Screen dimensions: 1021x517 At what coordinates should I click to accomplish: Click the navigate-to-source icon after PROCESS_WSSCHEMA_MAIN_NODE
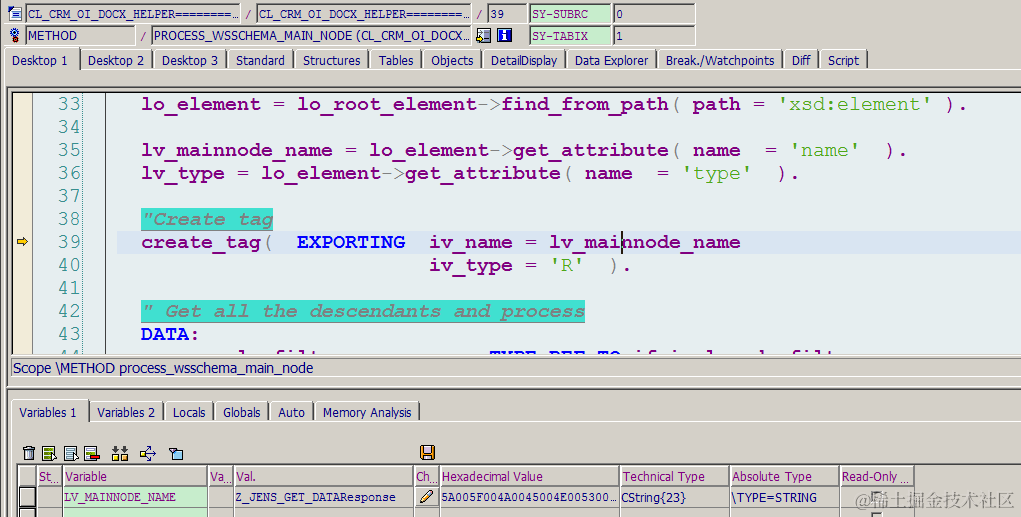(483, 35)
